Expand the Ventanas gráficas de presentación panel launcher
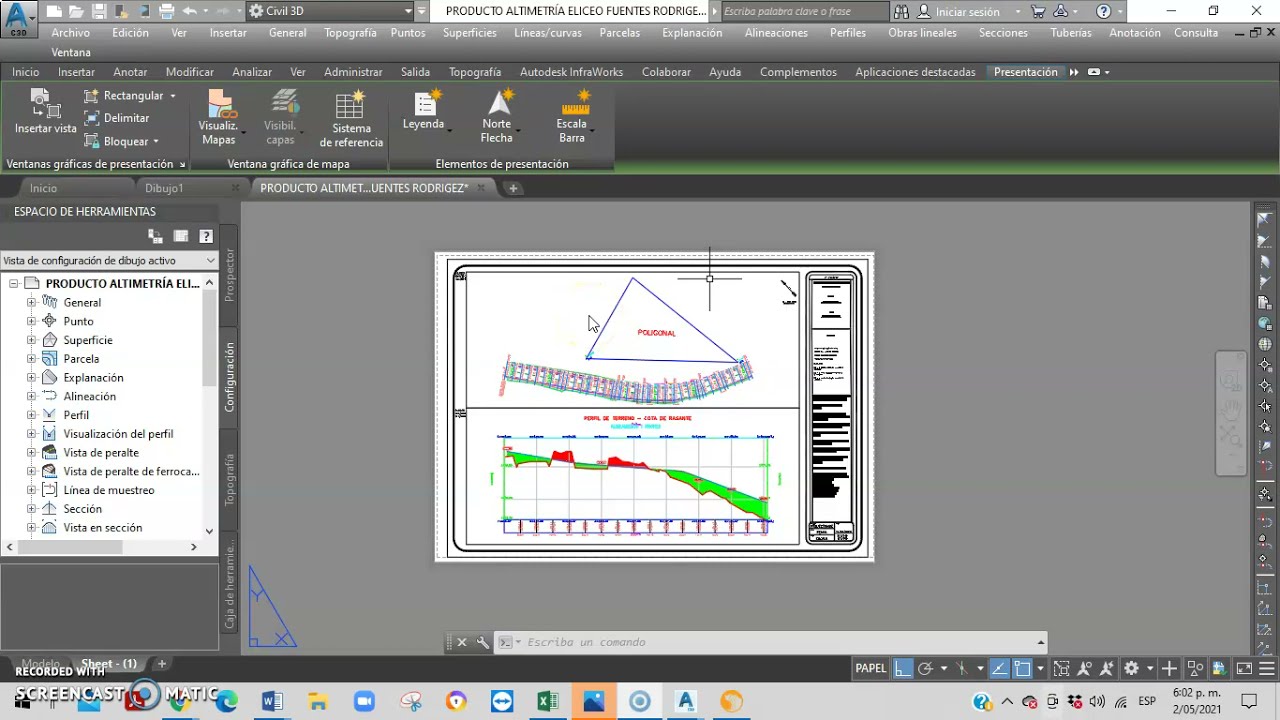1280x720 pixels. point(182,164)
